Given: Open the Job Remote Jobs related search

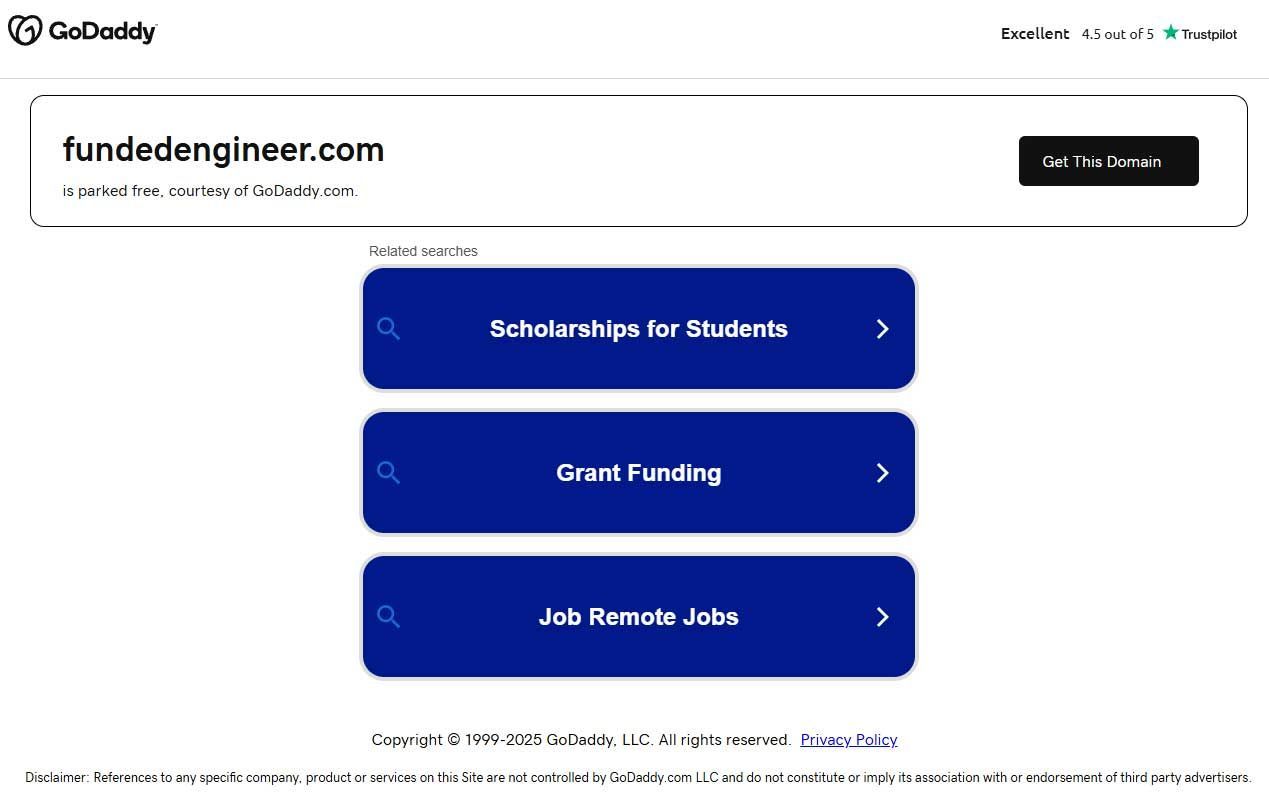Looking at the screenshot, I should (638, 617).
